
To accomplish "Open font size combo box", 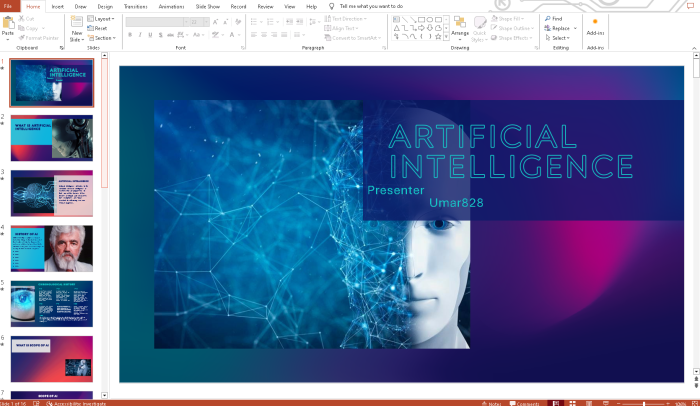I will tap(200, 22).
